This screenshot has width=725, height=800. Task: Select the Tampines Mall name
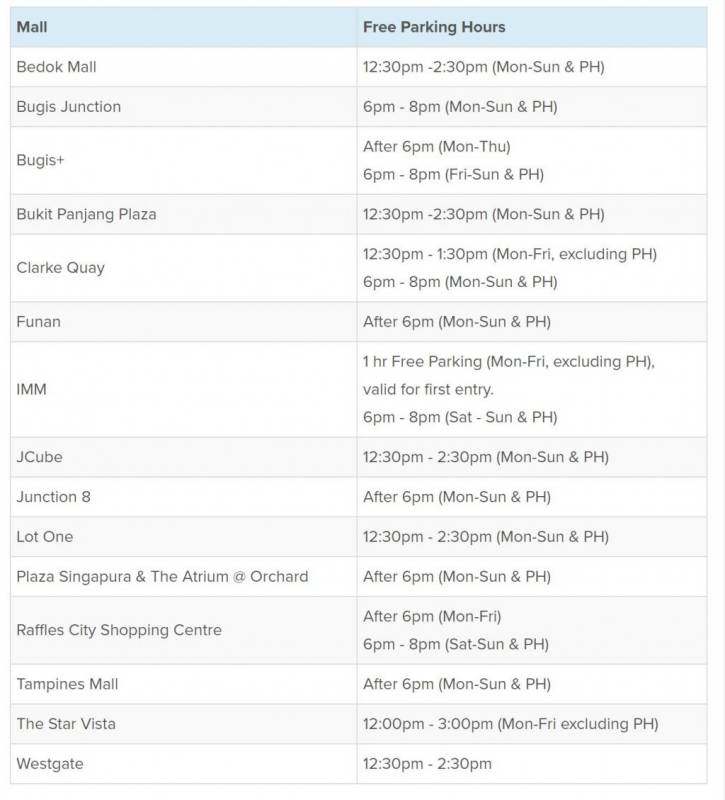pos(67,684)
